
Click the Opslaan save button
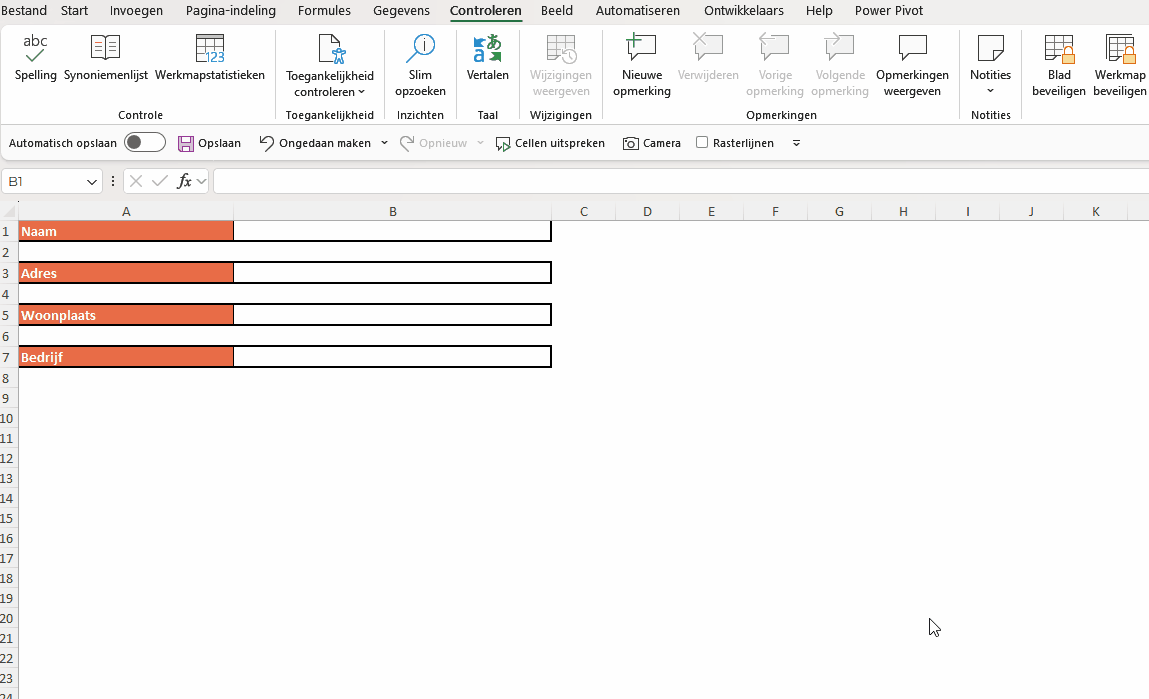coord(210,143)
